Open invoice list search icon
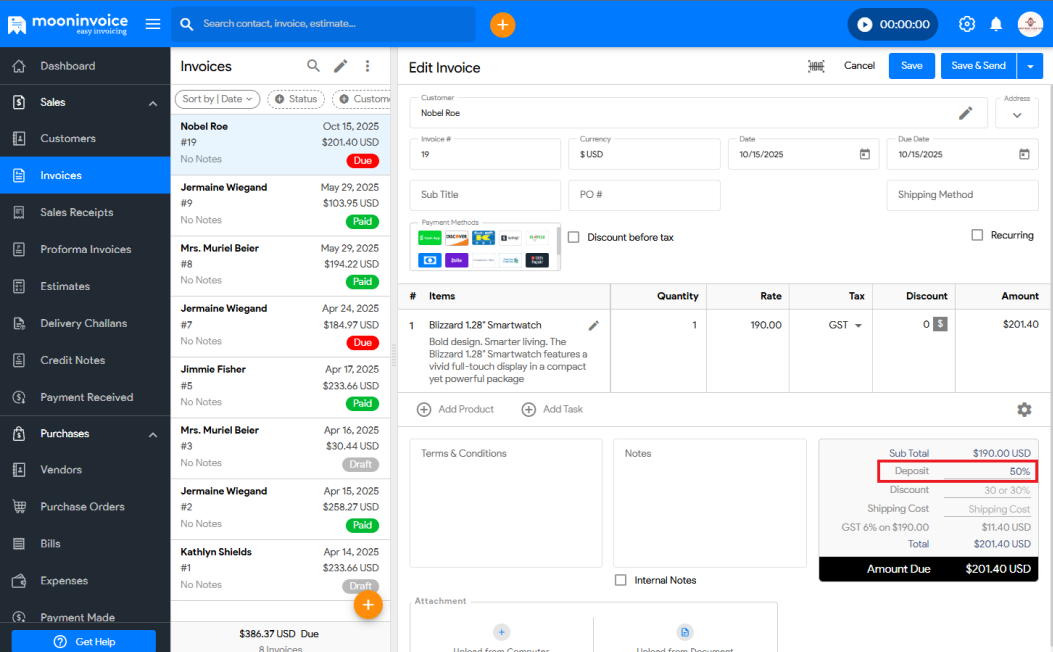 click(313, 66)
